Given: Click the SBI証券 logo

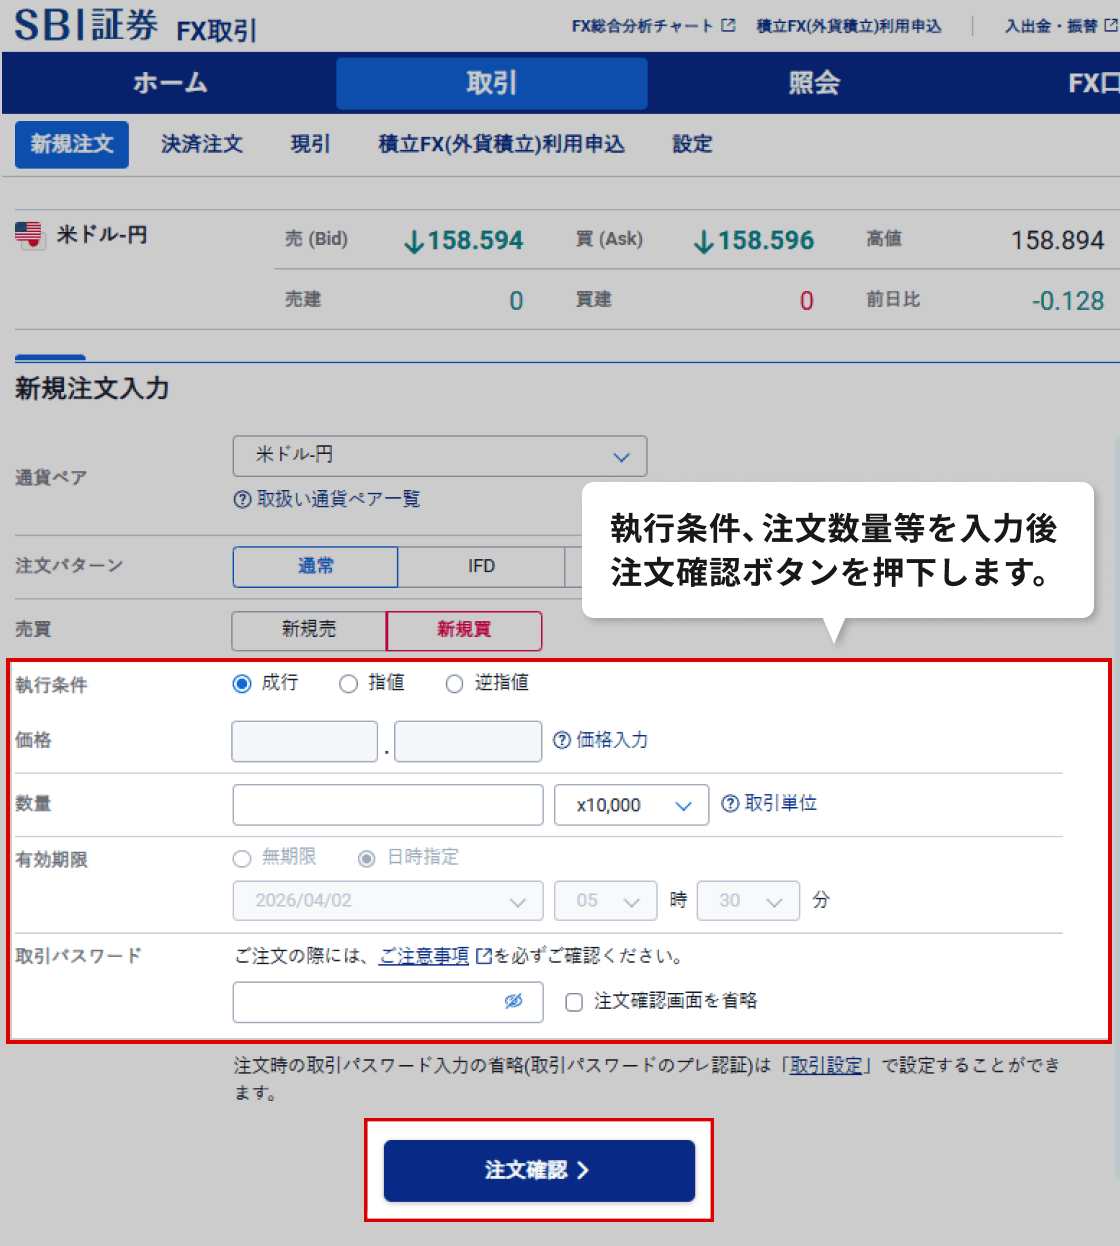Looking at the screenshot, I should pyautogui.click(x=86, y=25).
